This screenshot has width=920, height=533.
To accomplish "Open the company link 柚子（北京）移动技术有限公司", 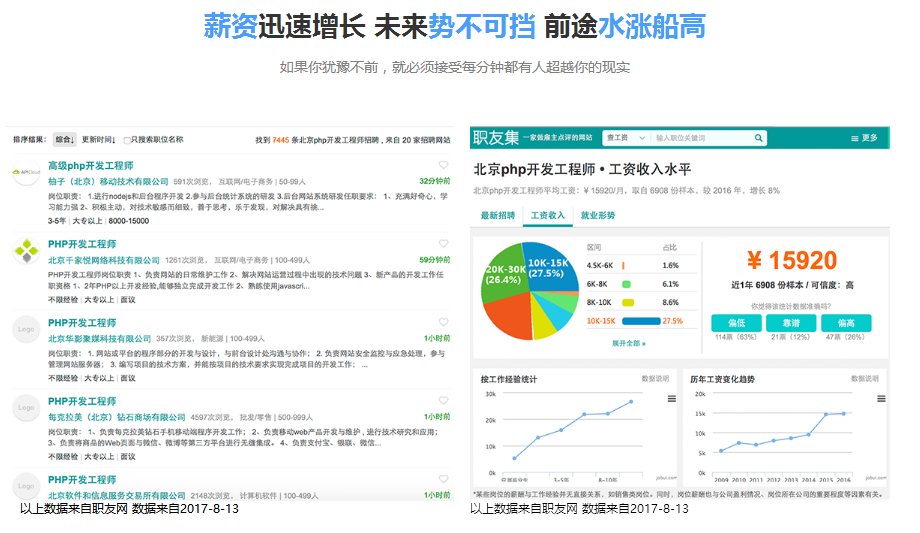I will [x=108, y=181].
